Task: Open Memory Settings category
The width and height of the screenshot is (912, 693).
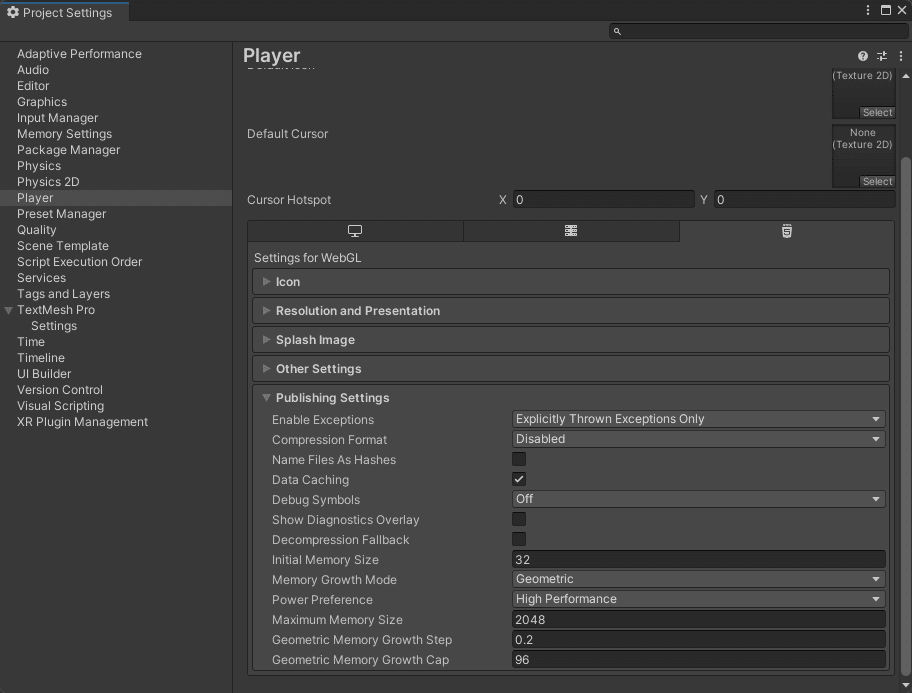Action: pyautogui.click(x=64, y=134)
